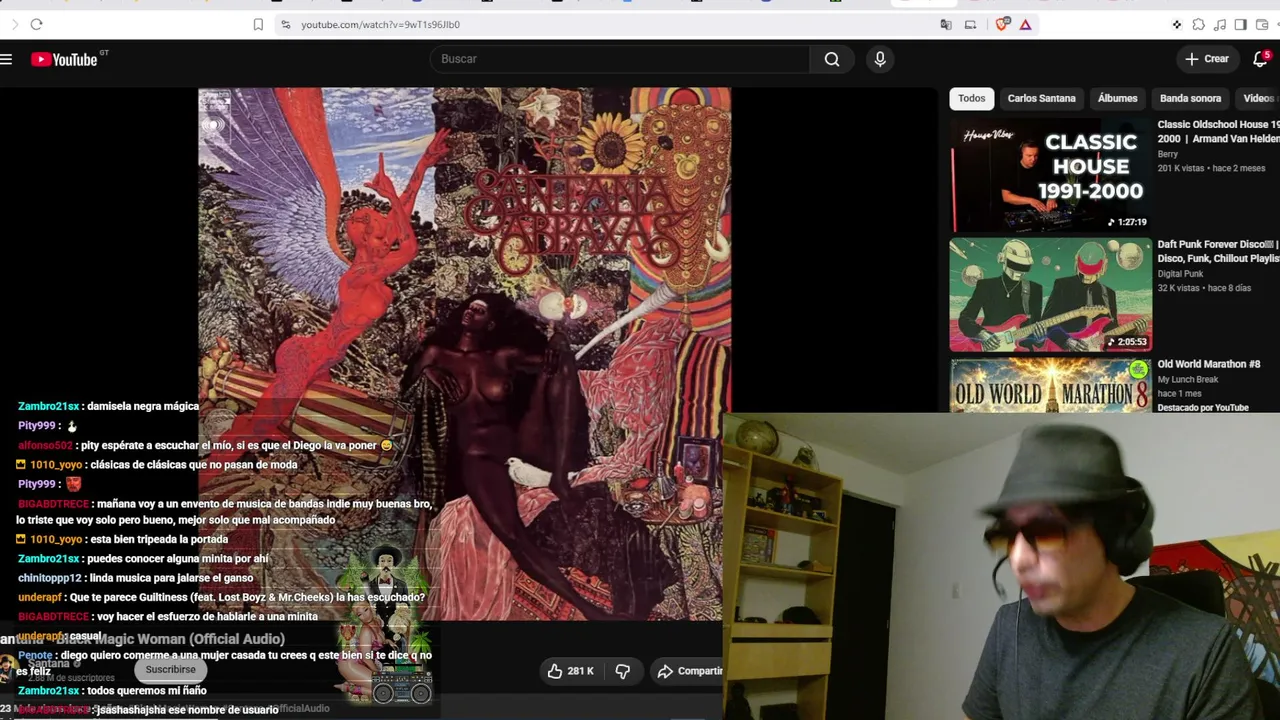Open the notifications bell

point(1260,59)
